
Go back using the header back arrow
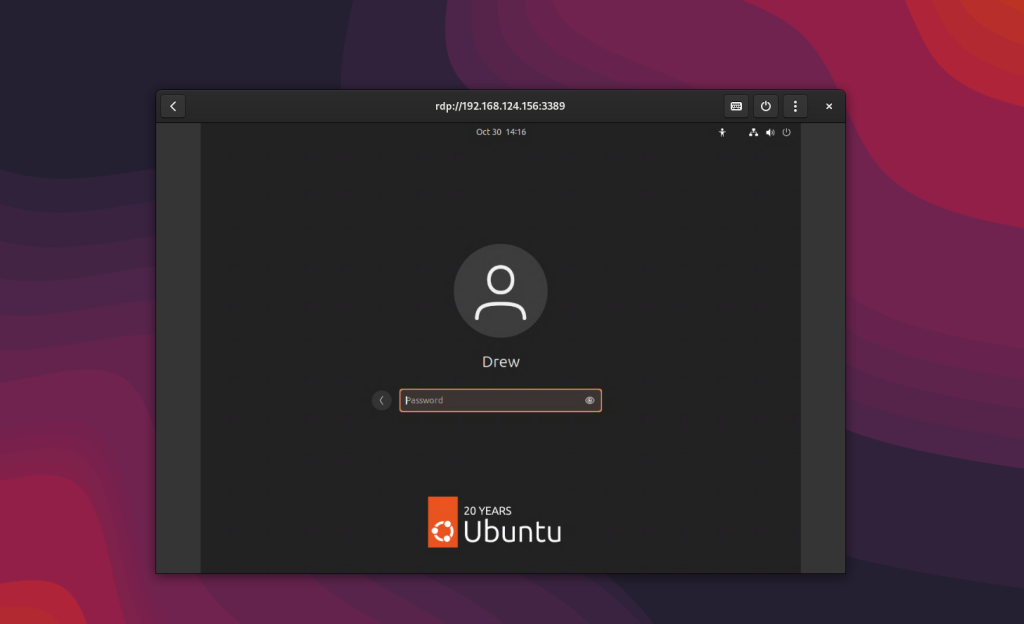pyautogui.click(x=173, y=106)
